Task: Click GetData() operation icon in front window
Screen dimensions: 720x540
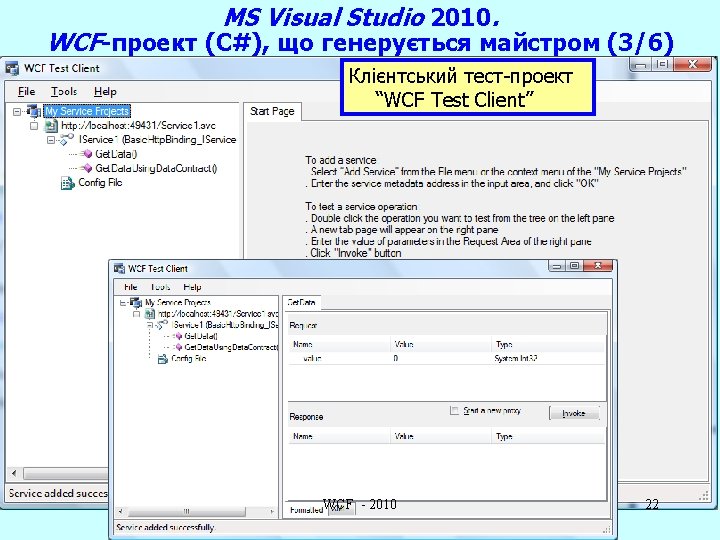Action: (178, 336)
